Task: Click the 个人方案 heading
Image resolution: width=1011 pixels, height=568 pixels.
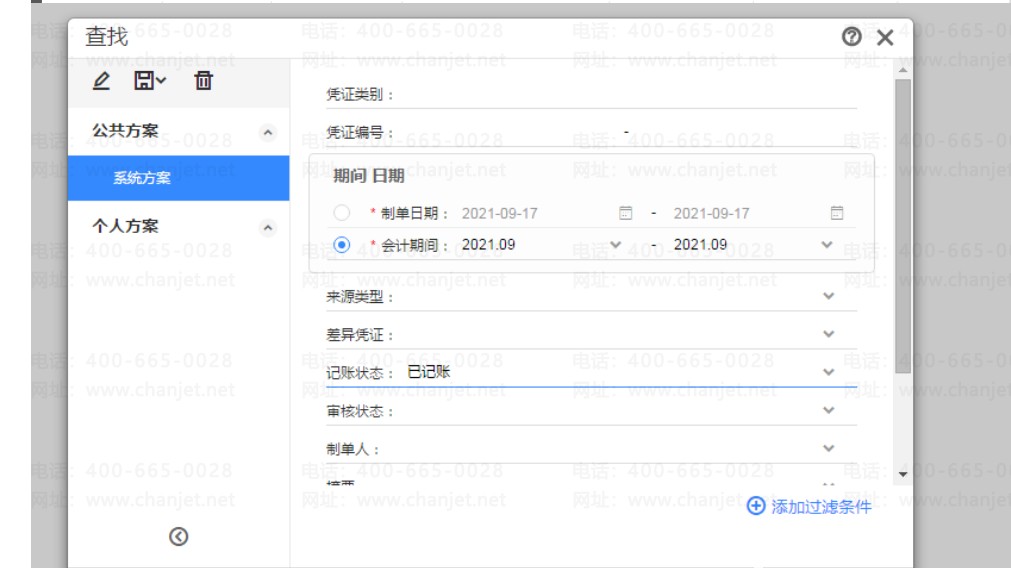Action: point(125,226)
